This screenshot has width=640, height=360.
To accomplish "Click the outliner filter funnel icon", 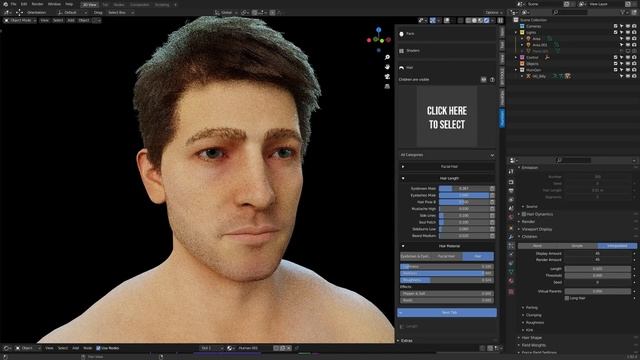I will [623, 12].
